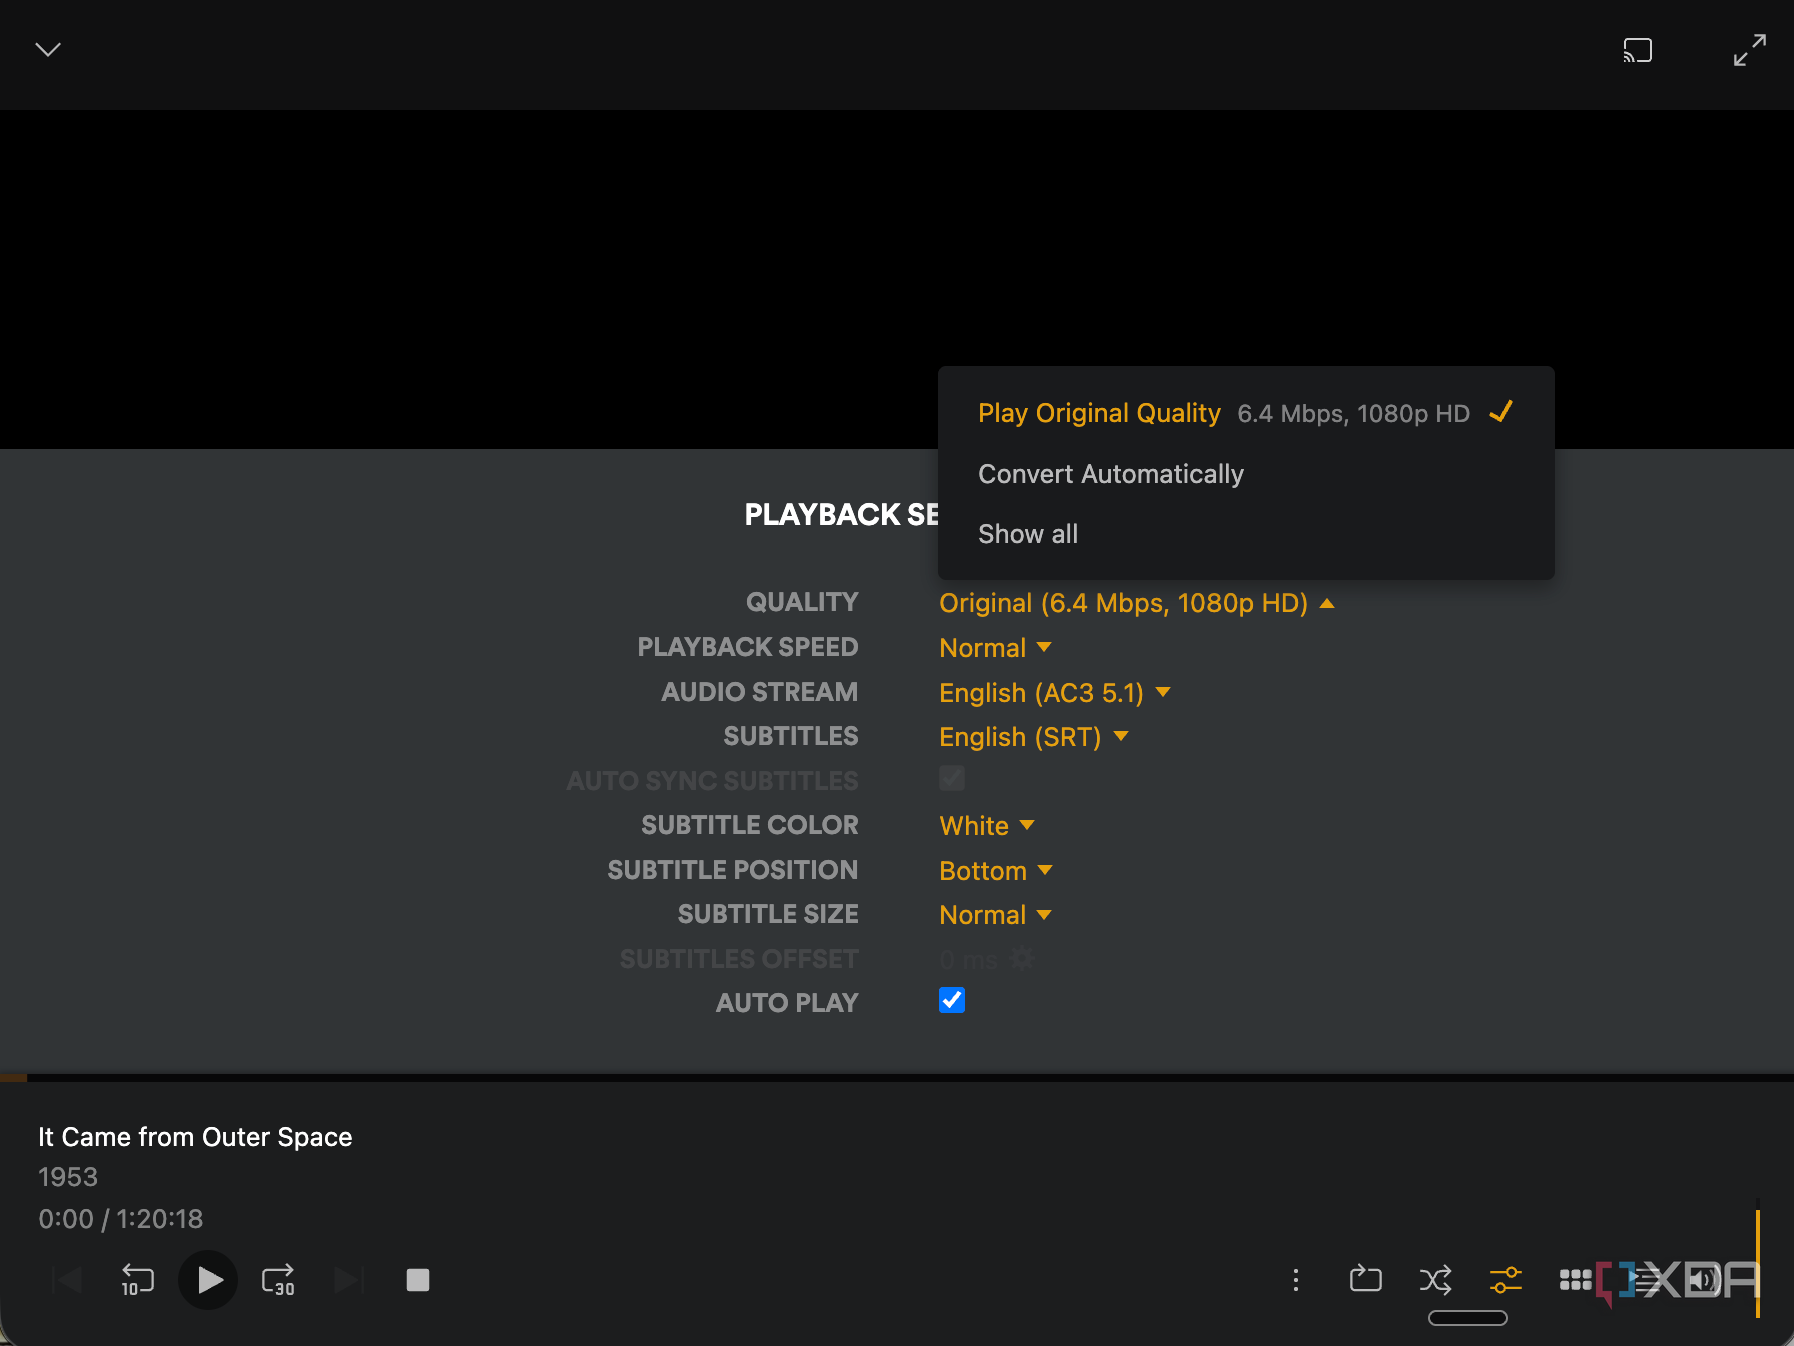Click the title It Came from Outer Space
This screenshot has width=1794, height=1346.
pyautogui.click(x=195, y=1137)
